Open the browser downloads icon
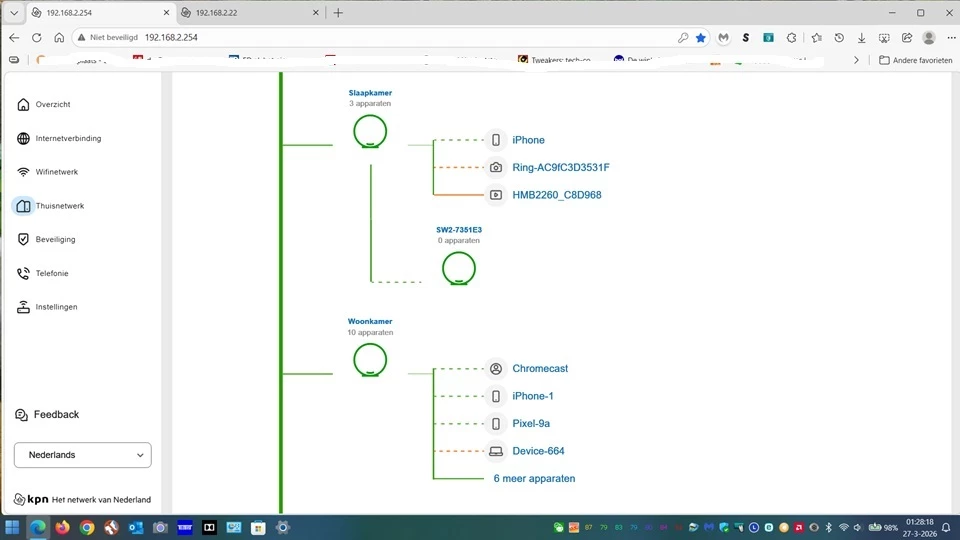The width and height of the screenshot is (960, 540). [861, 38]
